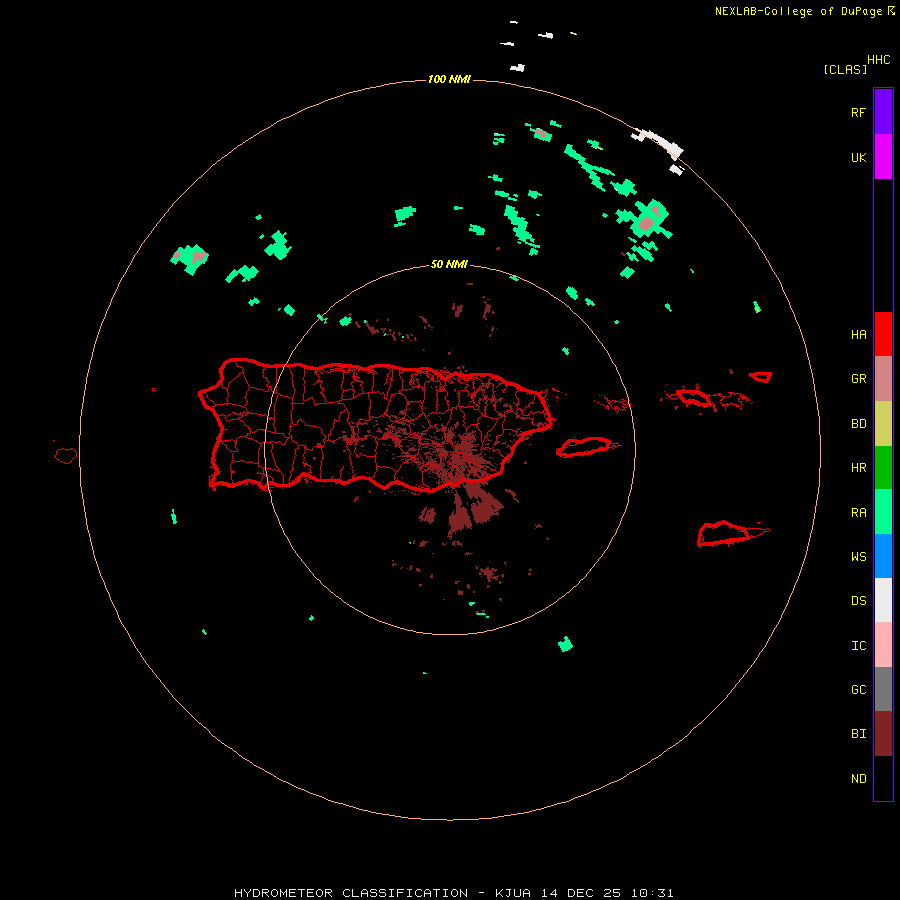Click the BD legend label
The height and width of the screenshot is (900, 900).
click(x=858, y=424)
